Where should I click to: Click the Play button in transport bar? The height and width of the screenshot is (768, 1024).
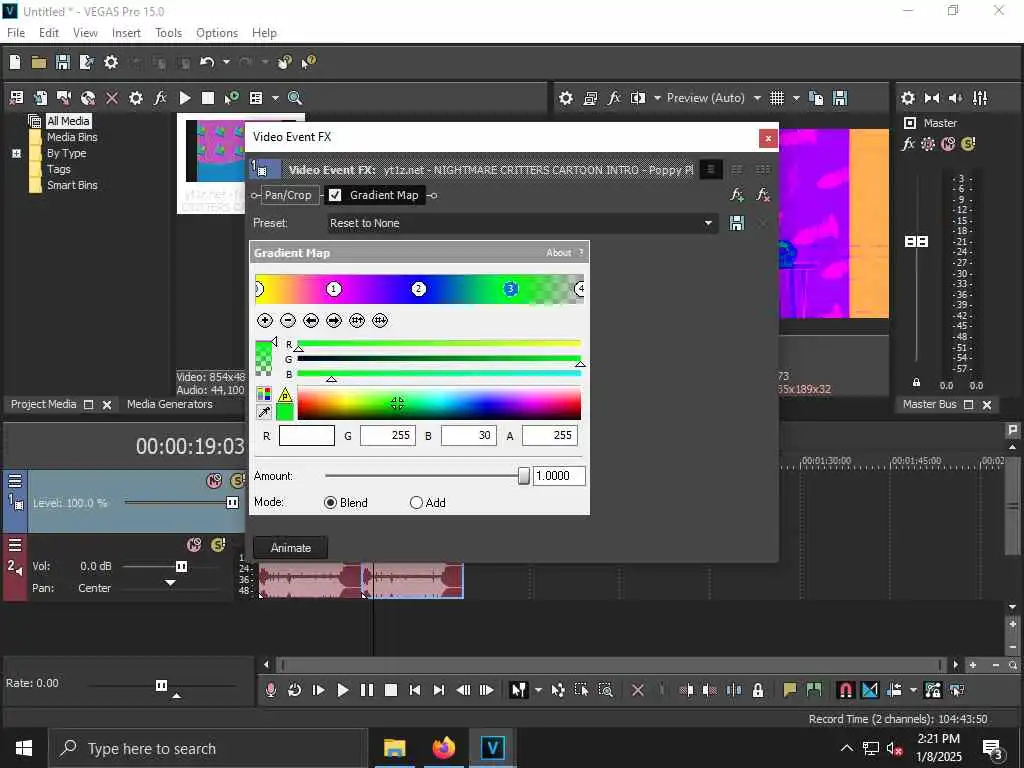coord(342,690)
